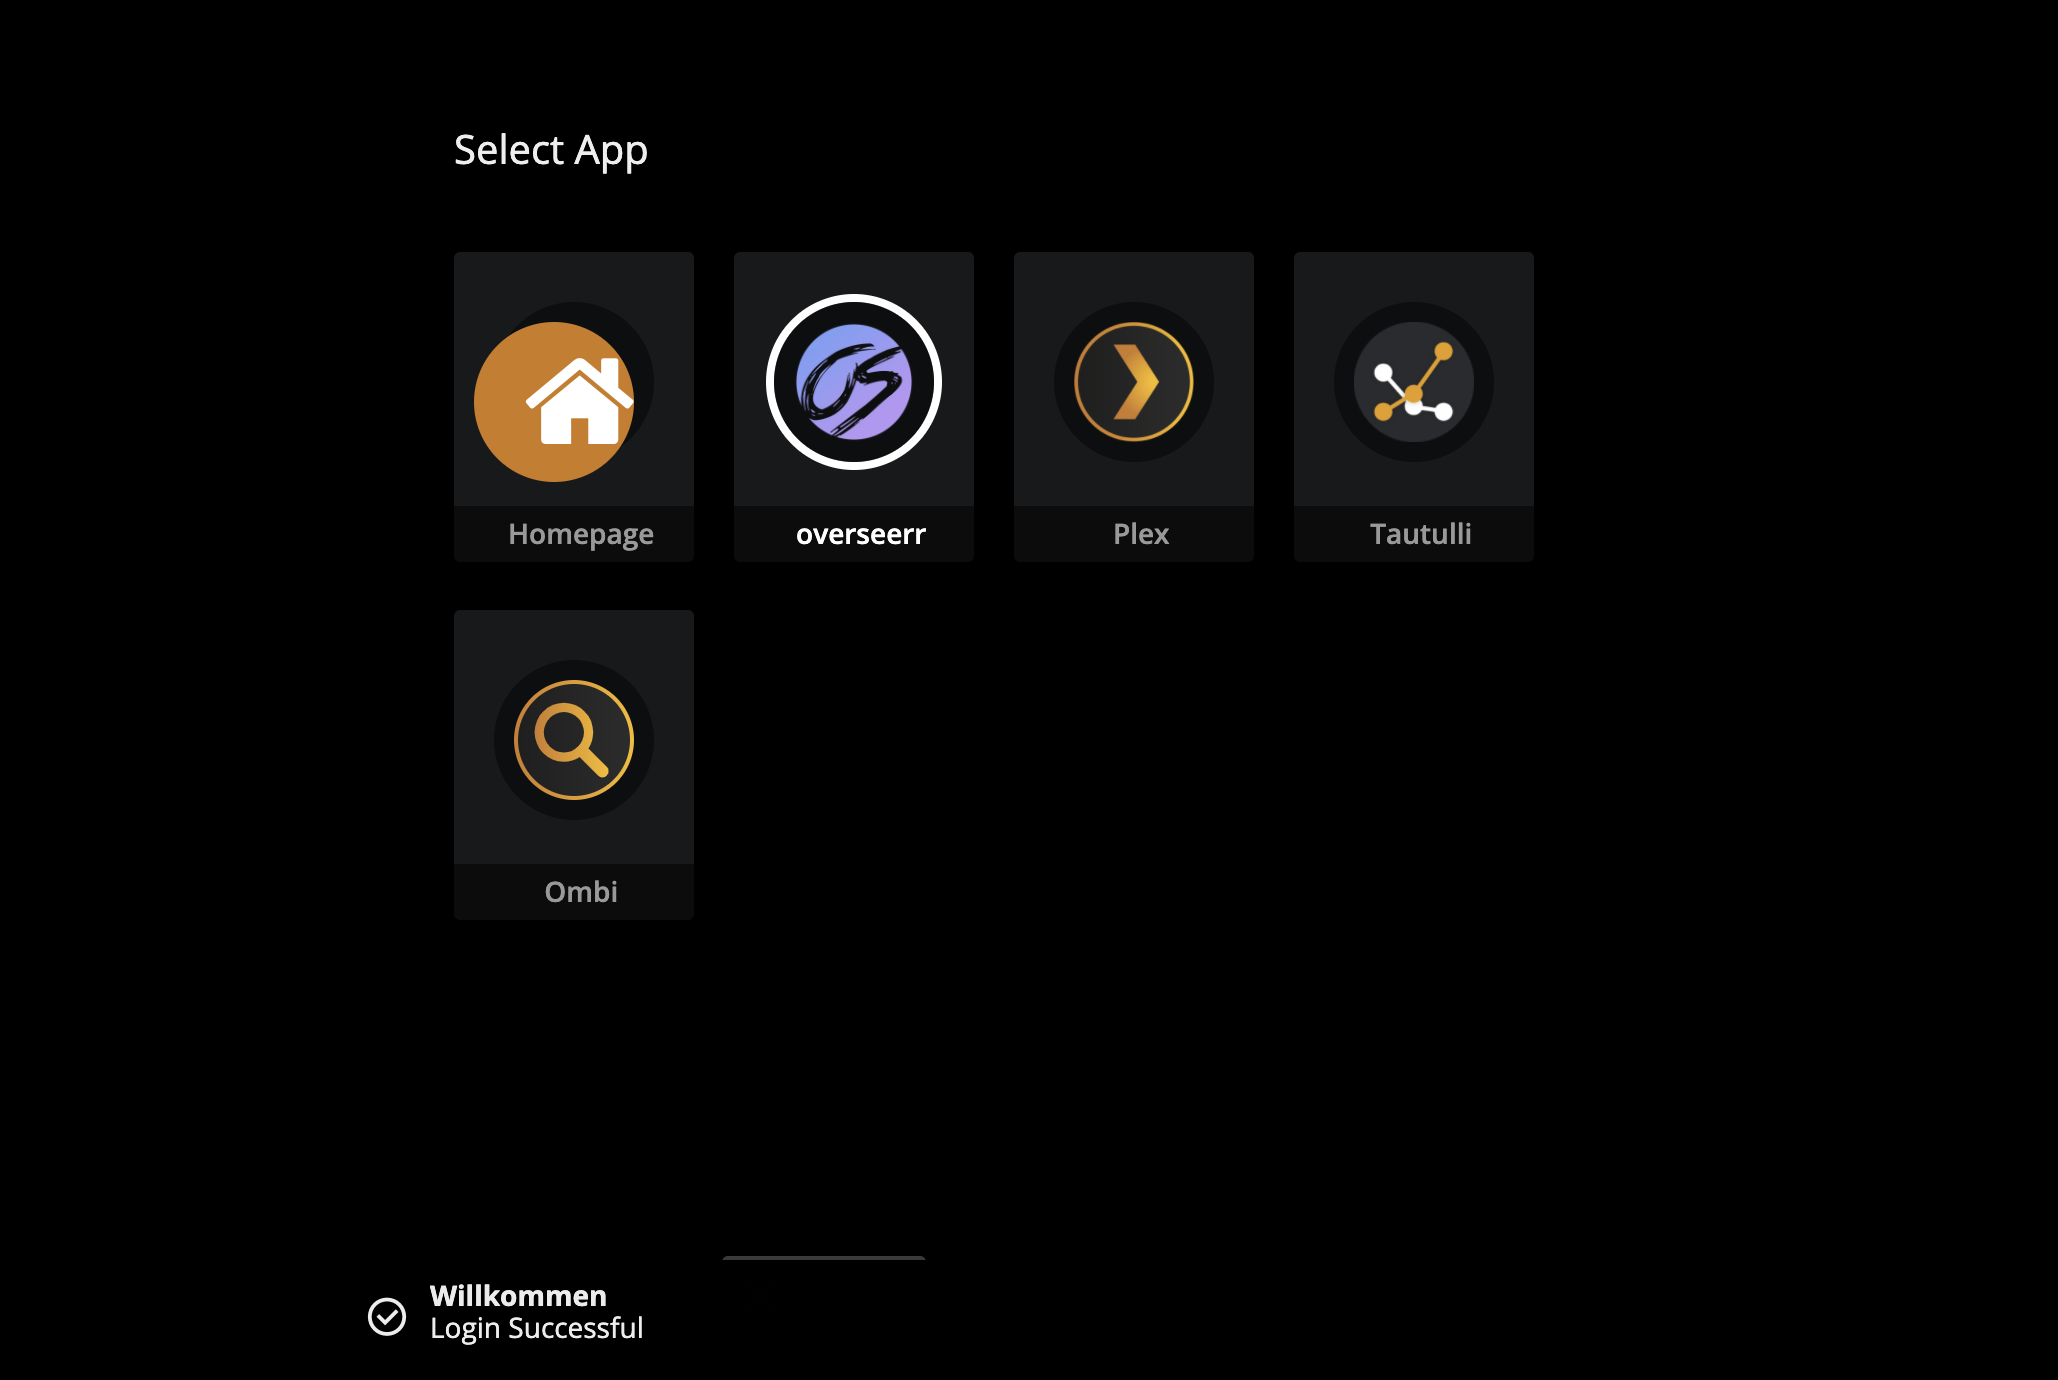
Task: Click the login success checkmark icon
Action: click(x=387, y=1317)
